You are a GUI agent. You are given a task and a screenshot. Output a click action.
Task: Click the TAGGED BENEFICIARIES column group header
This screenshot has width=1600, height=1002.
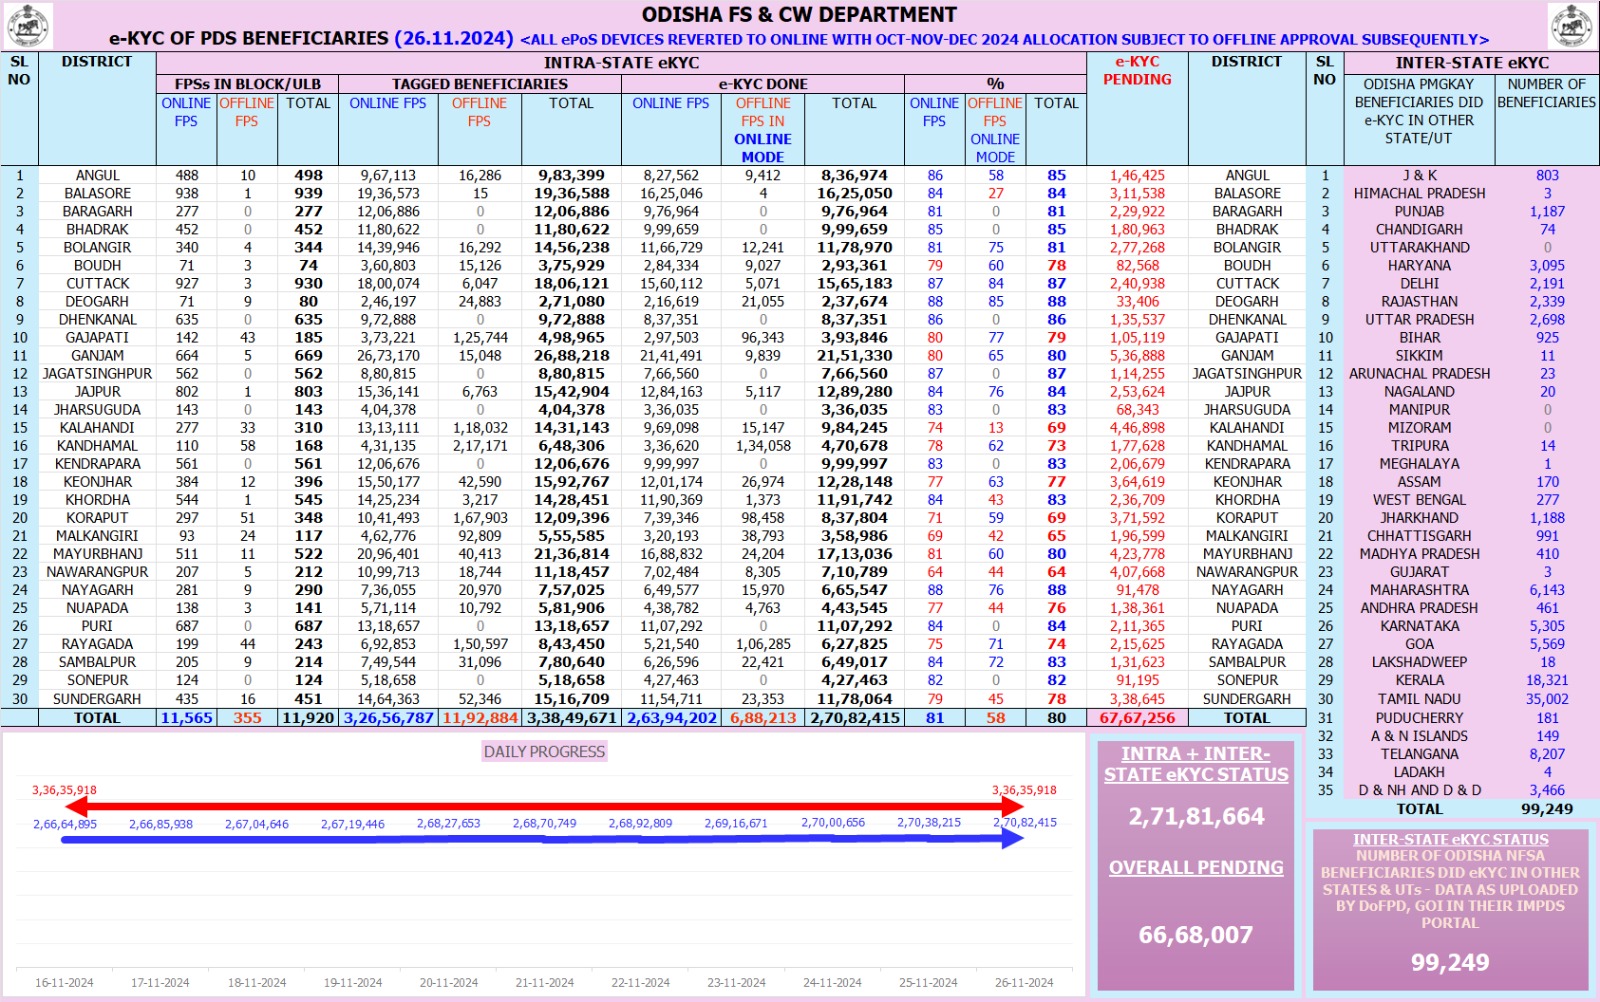tap(479, 84)
